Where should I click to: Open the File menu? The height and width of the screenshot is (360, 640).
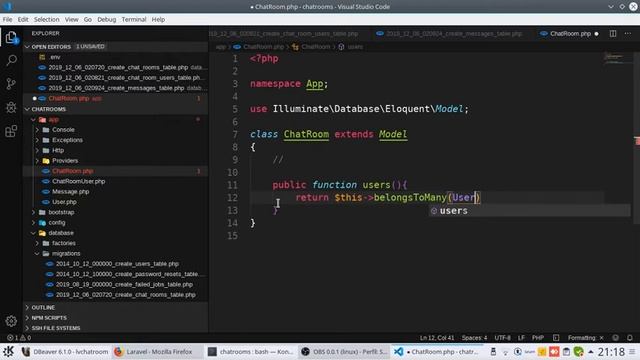tap(7, 19)
